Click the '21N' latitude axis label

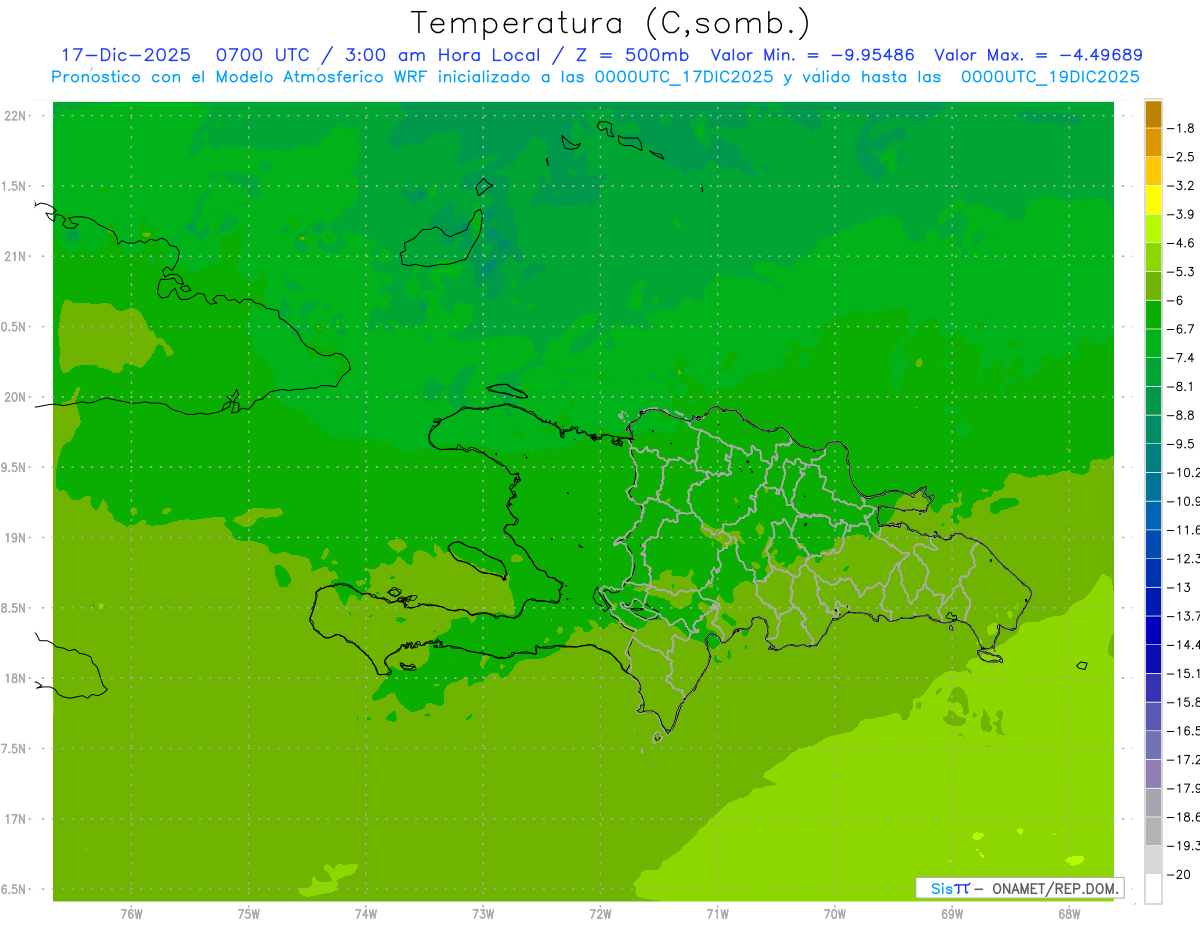click(15, 256)
